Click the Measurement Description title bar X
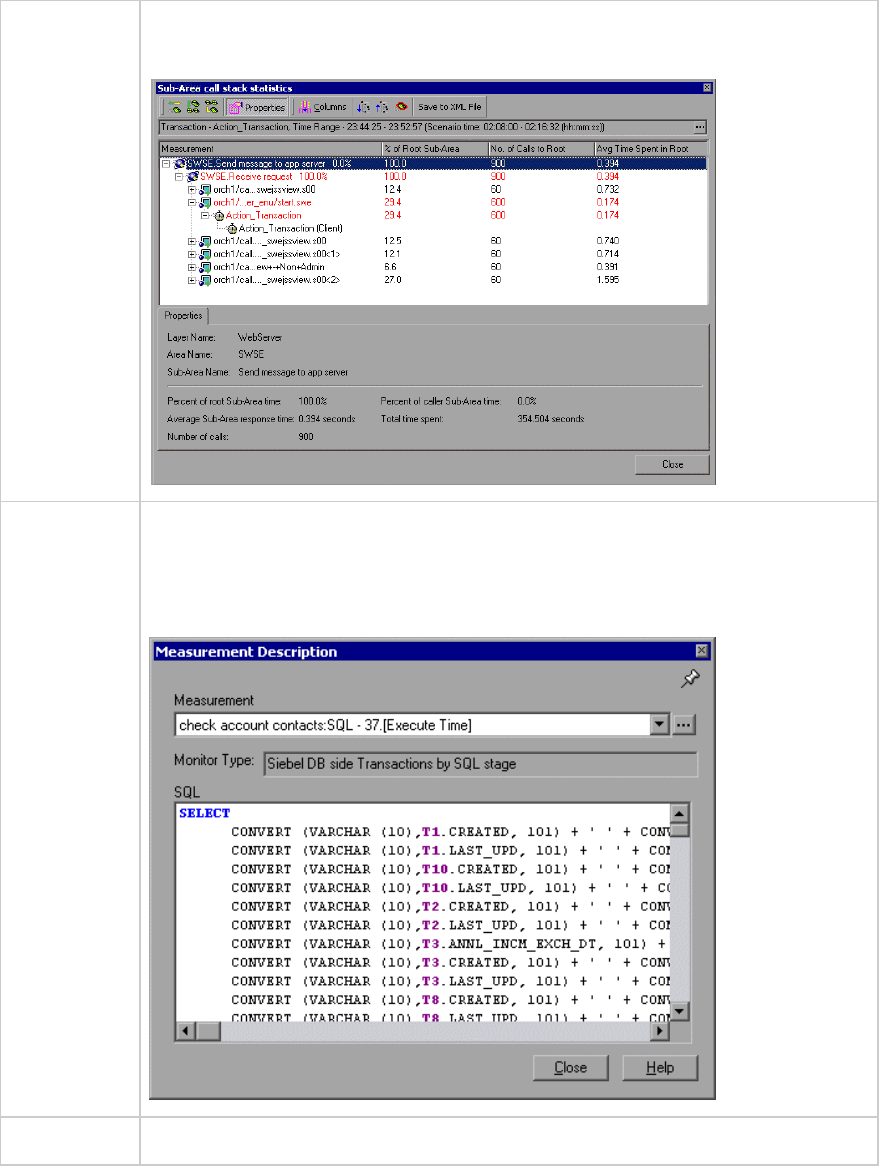 click(x=701, y=651)
